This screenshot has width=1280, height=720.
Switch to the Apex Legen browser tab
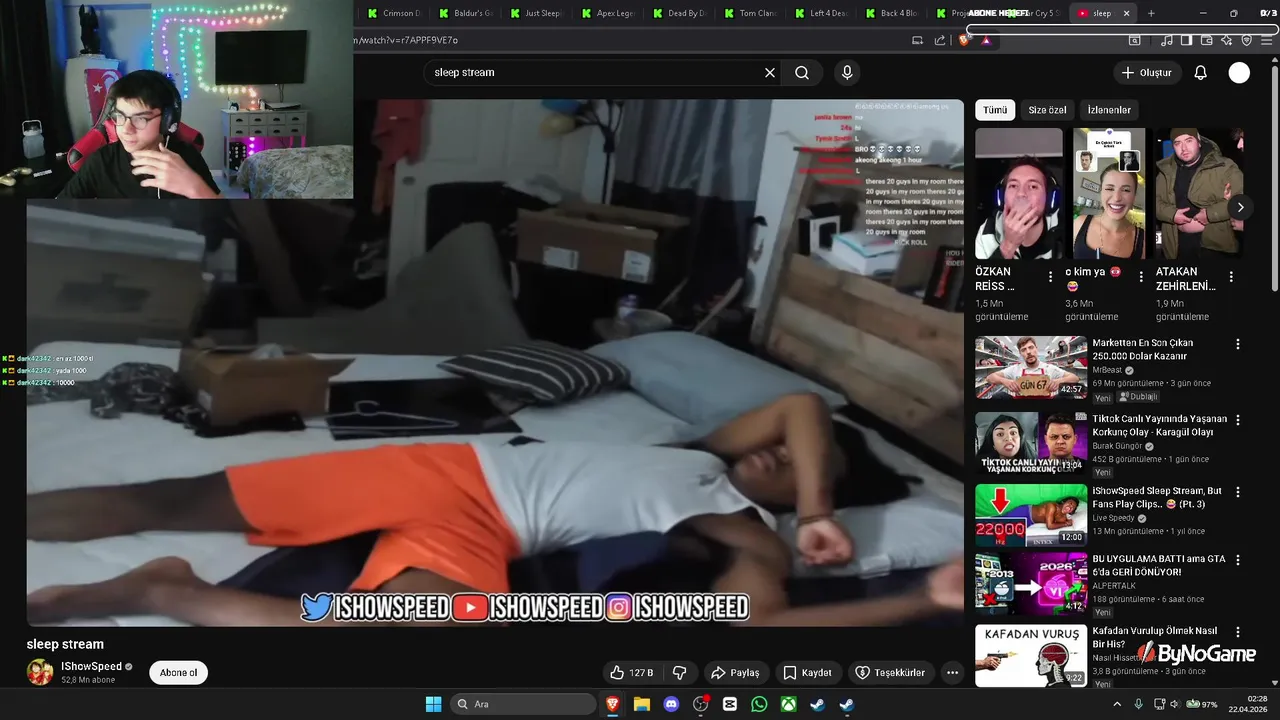(x=609, y=13)
